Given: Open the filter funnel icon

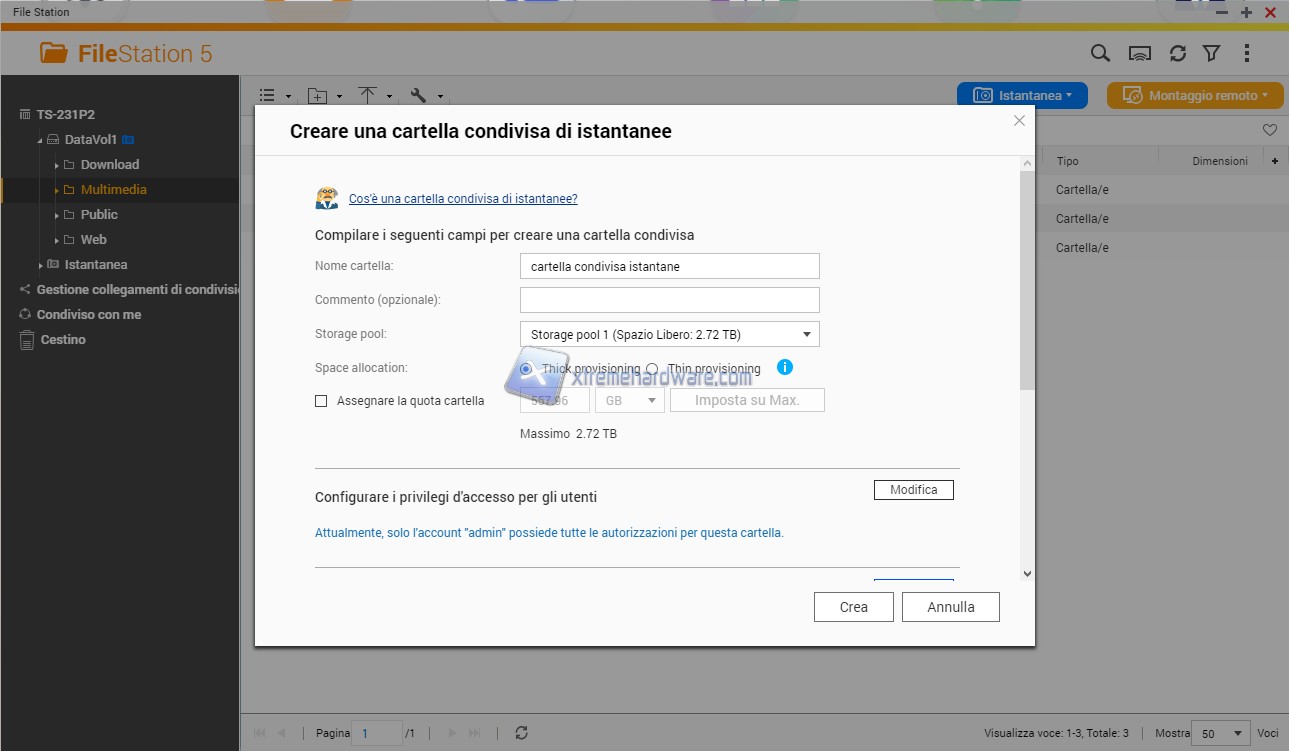Looking at the screenshot, I should 1211,54.
